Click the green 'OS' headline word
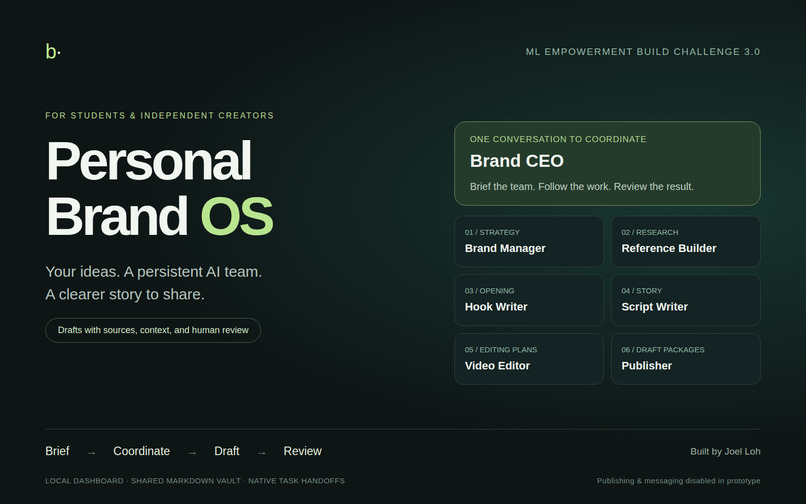This screenshot has width=806, height=504. pyautogui.click(x=236, y=216)
